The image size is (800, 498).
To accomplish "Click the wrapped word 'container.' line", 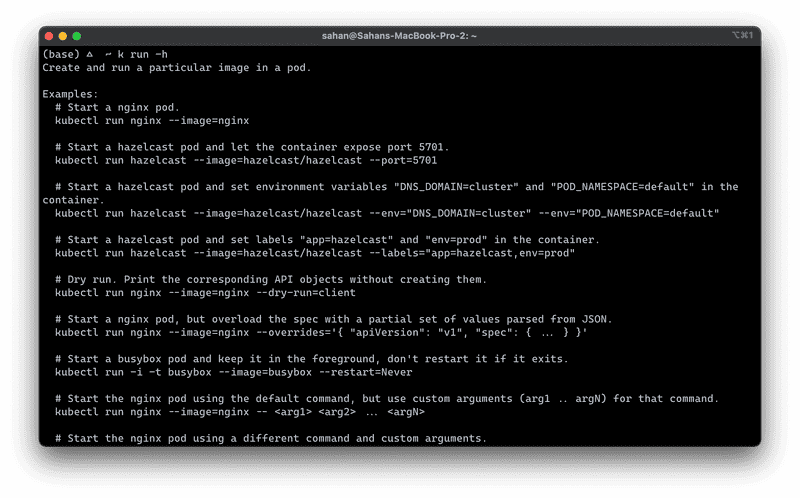I will [x=73, y=200].
